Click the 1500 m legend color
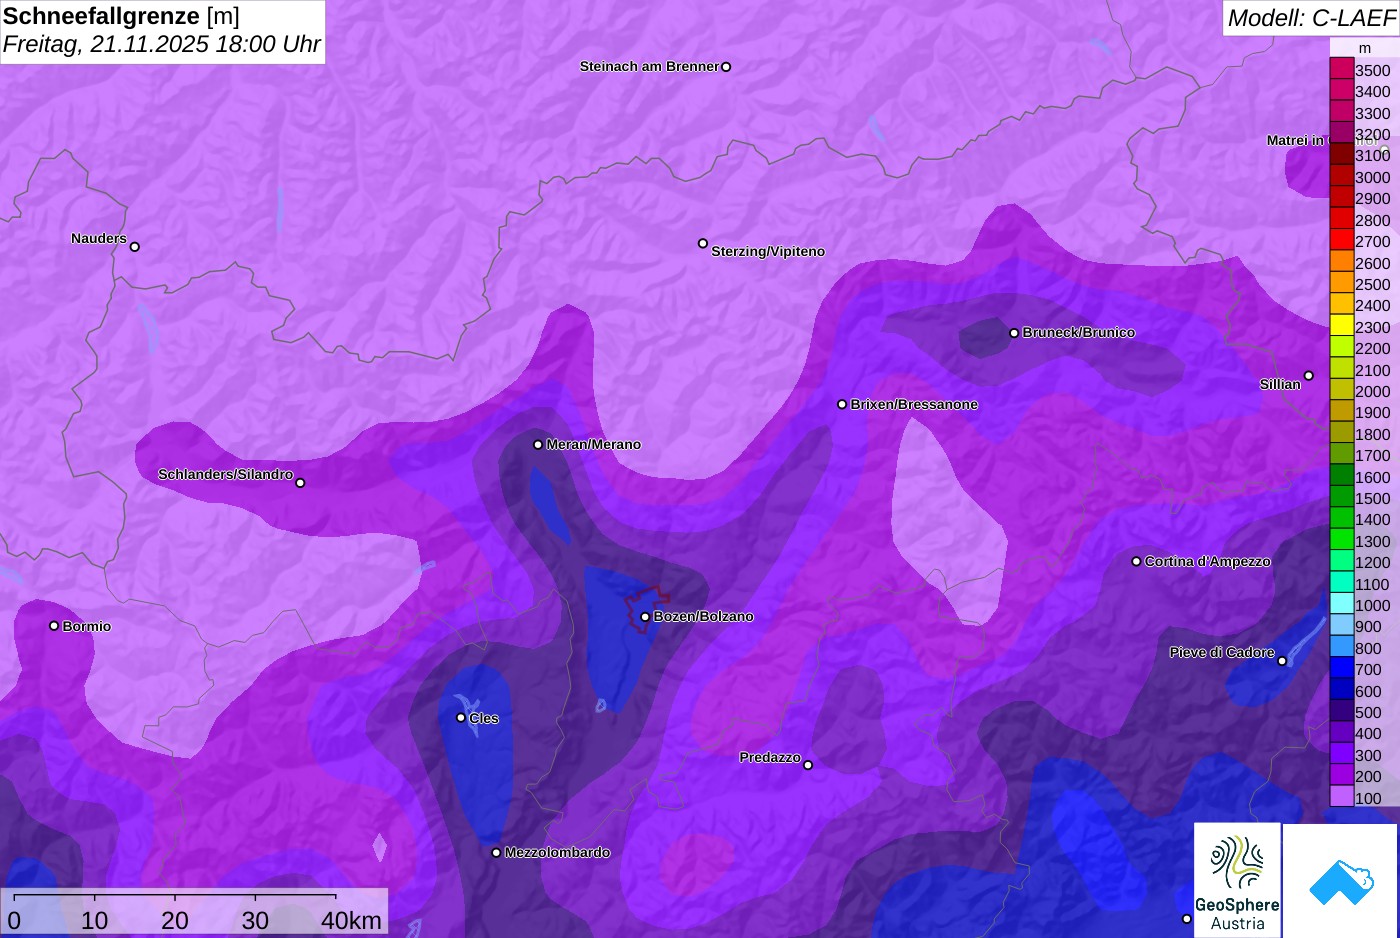The image size is (1400, 938). (x=1341, y=497)
